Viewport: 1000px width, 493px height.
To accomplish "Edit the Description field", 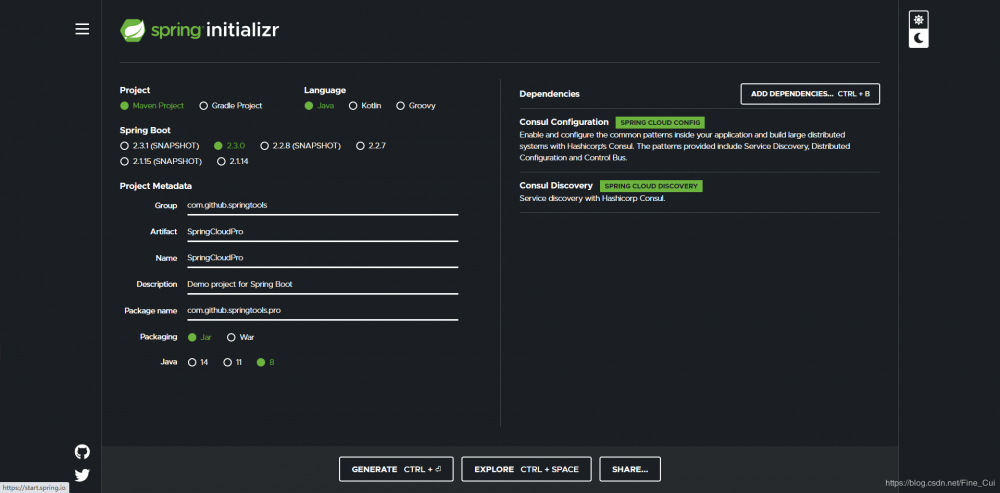I will click(x=322, y=284).
